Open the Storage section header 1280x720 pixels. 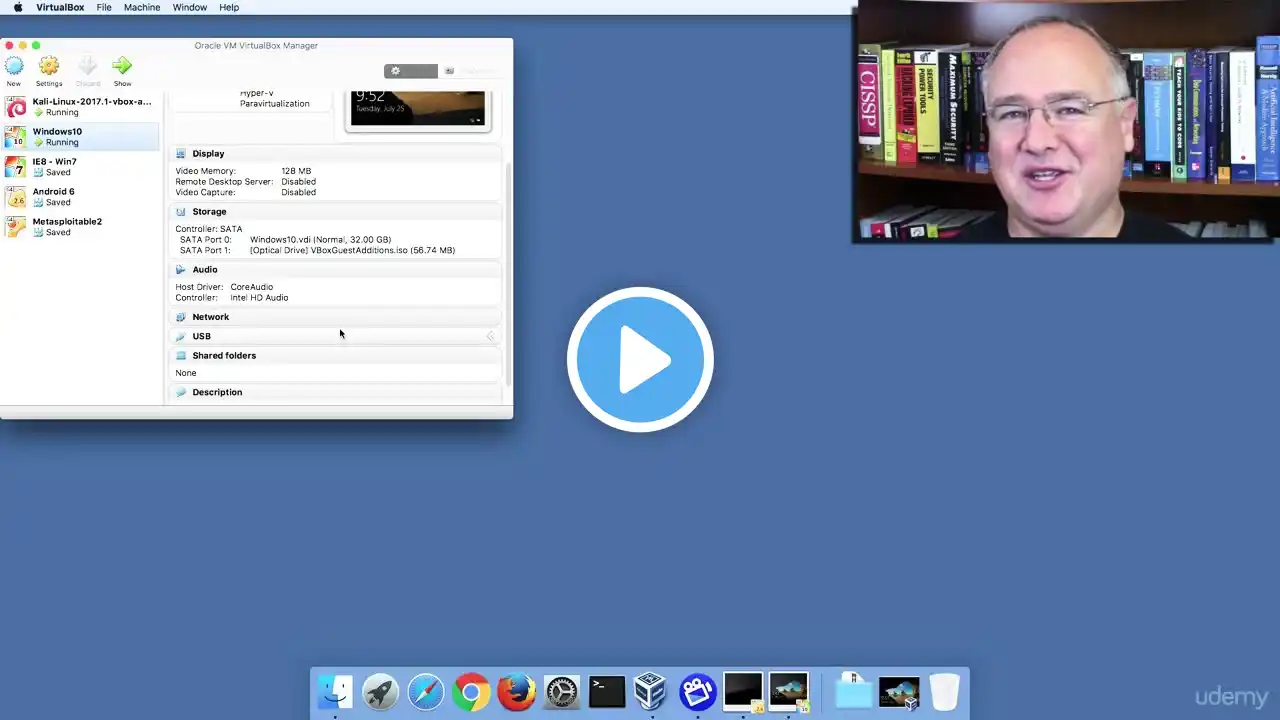point(336,212)
